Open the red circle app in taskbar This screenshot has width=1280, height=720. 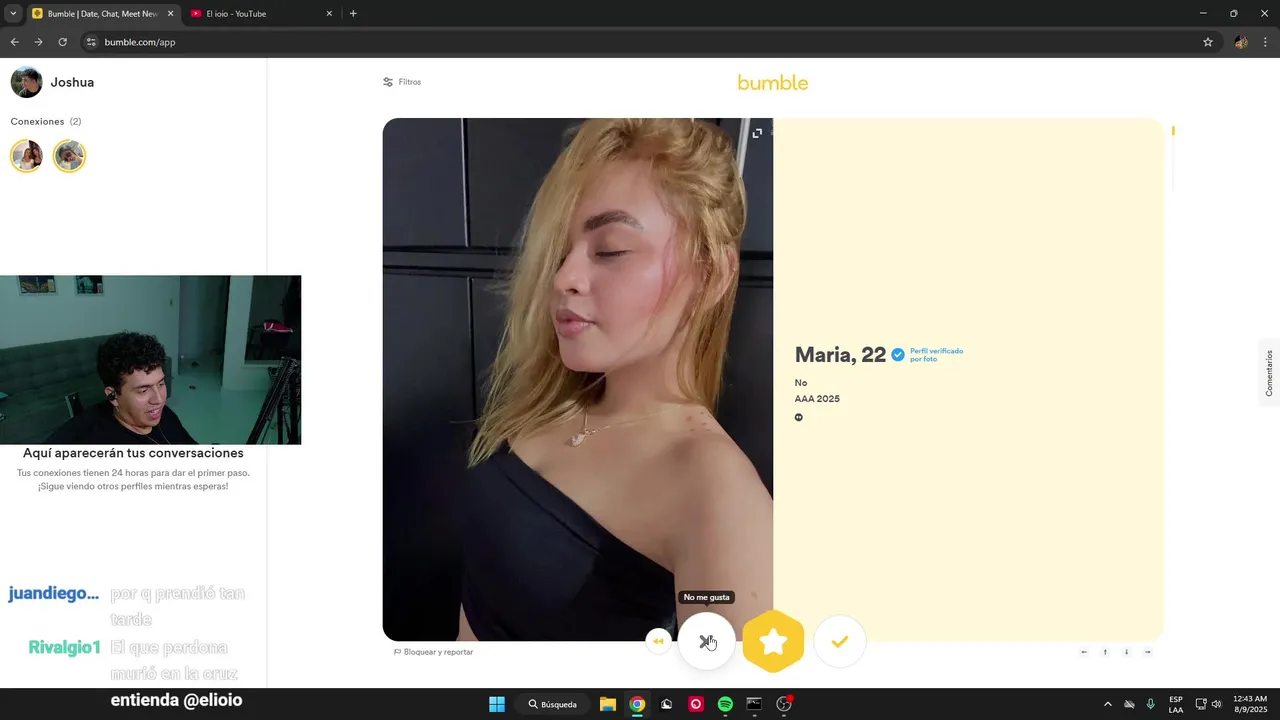[696, 704]
